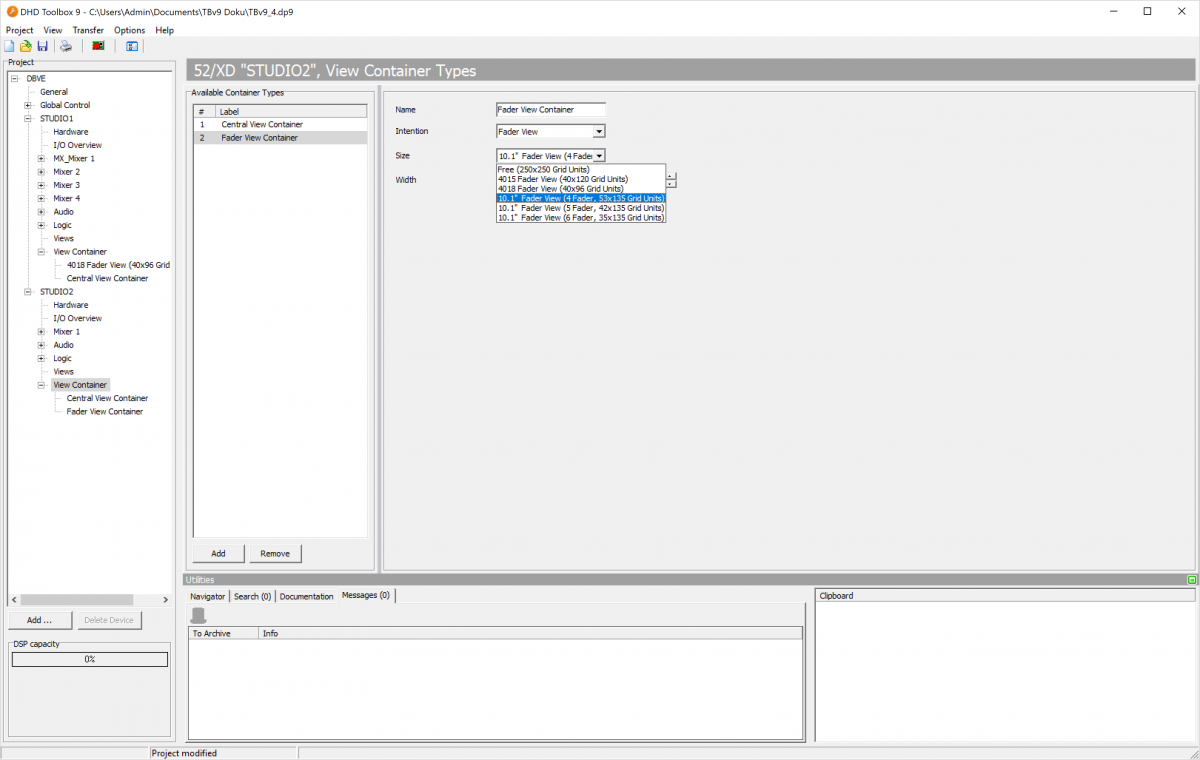The height and width of the screenshot is (760, 1200).
Task: Open the Intention dropdown showing Fader View
Action: pos(597,131)
